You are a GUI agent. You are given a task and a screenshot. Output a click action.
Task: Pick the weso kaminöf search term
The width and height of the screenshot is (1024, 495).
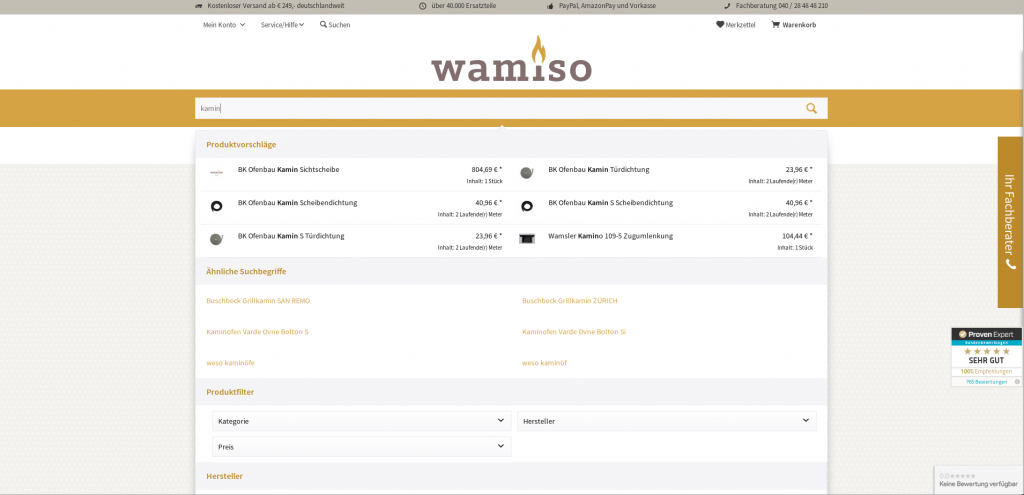click(x=544, y=362)
